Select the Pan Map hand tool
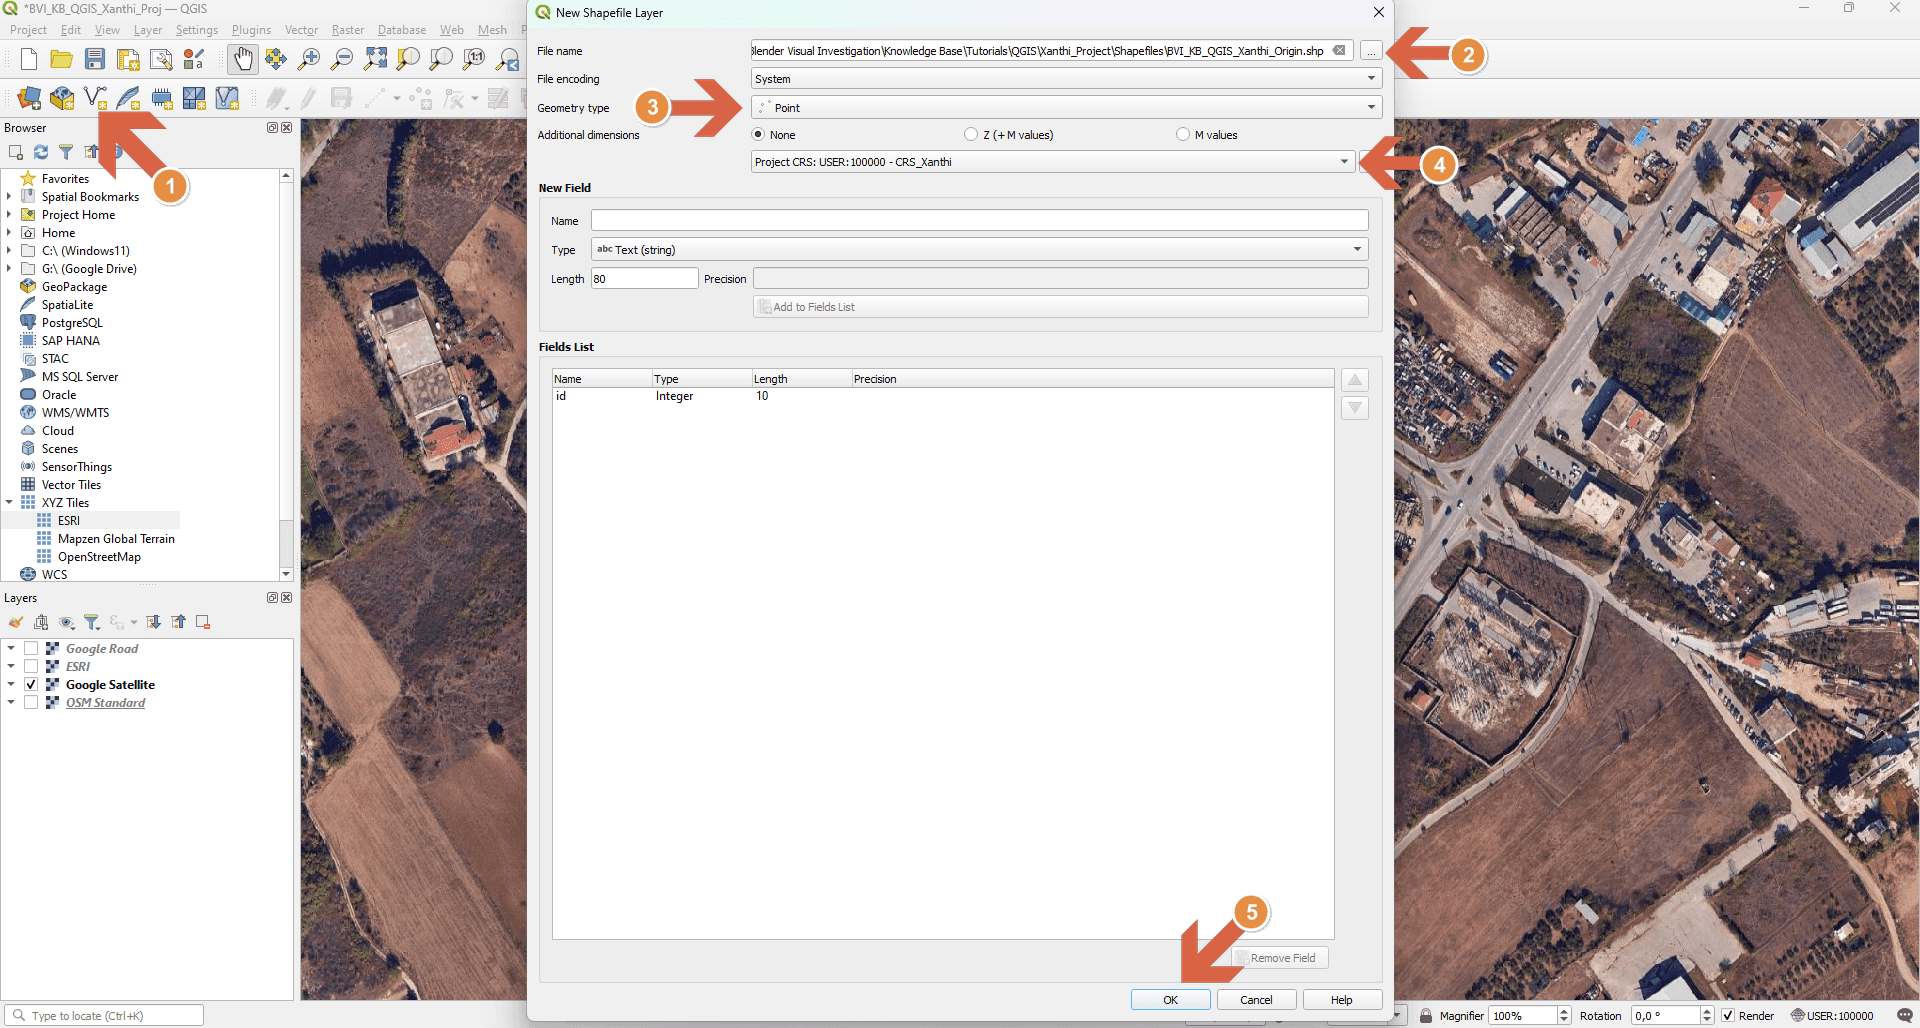Image resolution: width=1920 pixels, height=1028 pixels. (242, 59)
